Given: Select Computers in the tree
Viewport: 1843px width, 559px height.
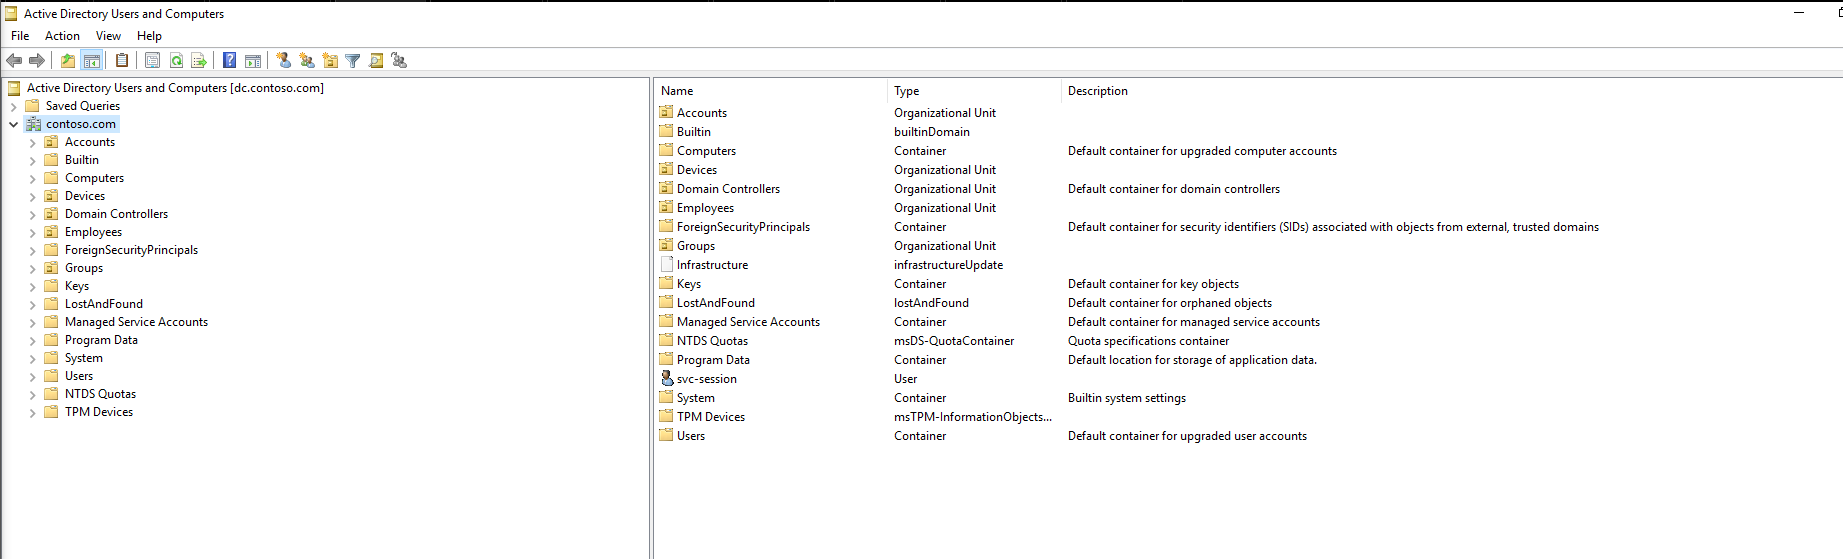Looking at the screenshot, I should 94,178.
